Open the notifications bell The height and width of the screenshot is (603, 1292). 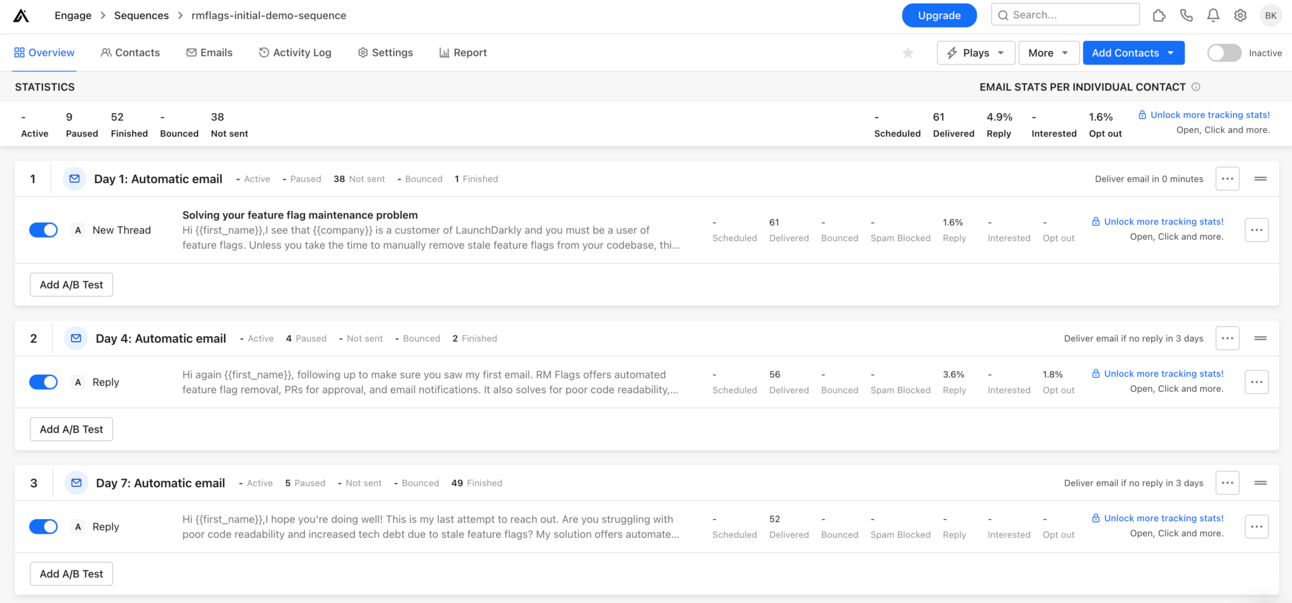pos(1213,15)
